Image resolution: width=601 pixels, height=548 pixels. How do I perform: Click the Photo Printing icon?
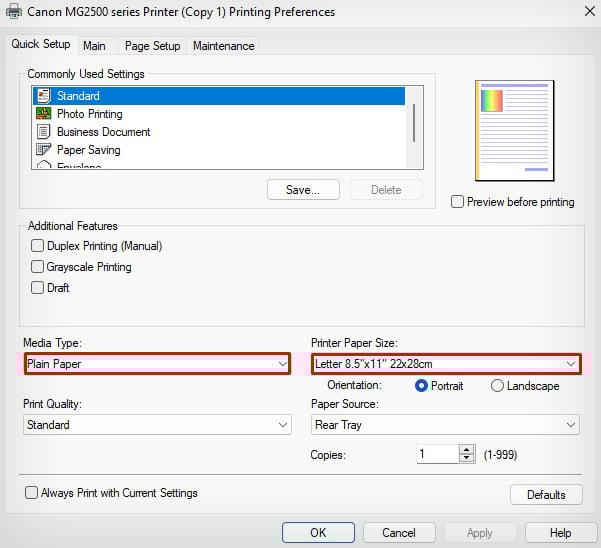click(43, 113)
